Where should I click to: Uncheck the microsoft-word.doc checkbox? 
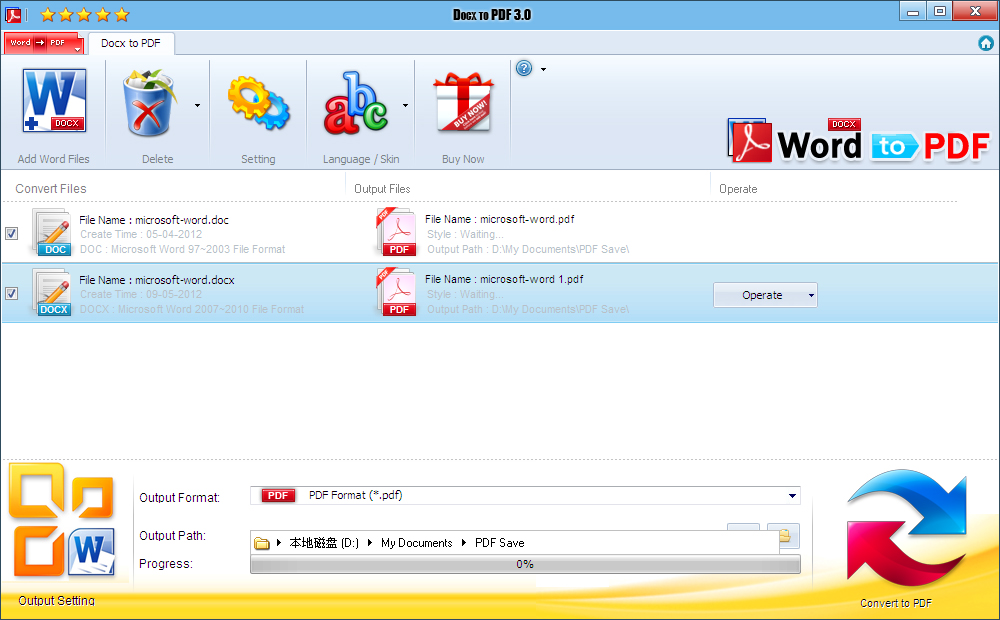11,233
